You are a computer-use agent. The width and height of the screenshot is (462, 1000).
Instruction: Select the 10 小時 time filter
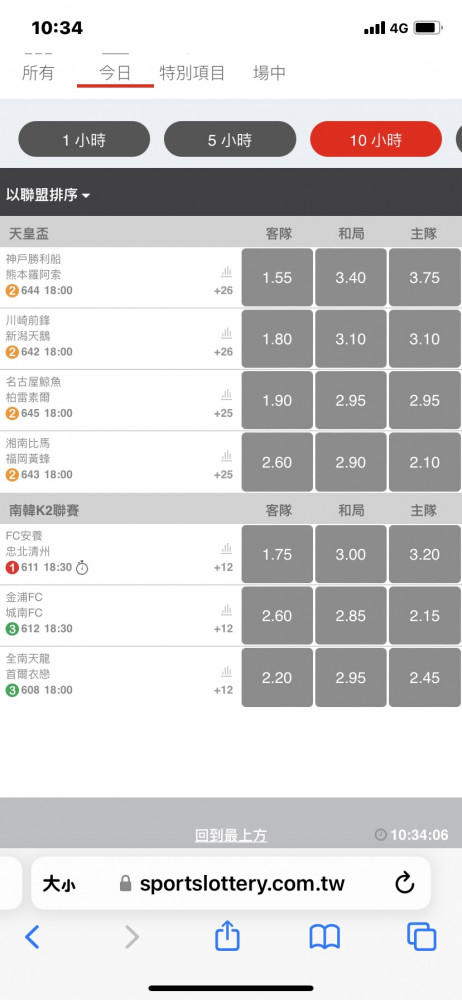pyautogui.click(x=376, y=139)
